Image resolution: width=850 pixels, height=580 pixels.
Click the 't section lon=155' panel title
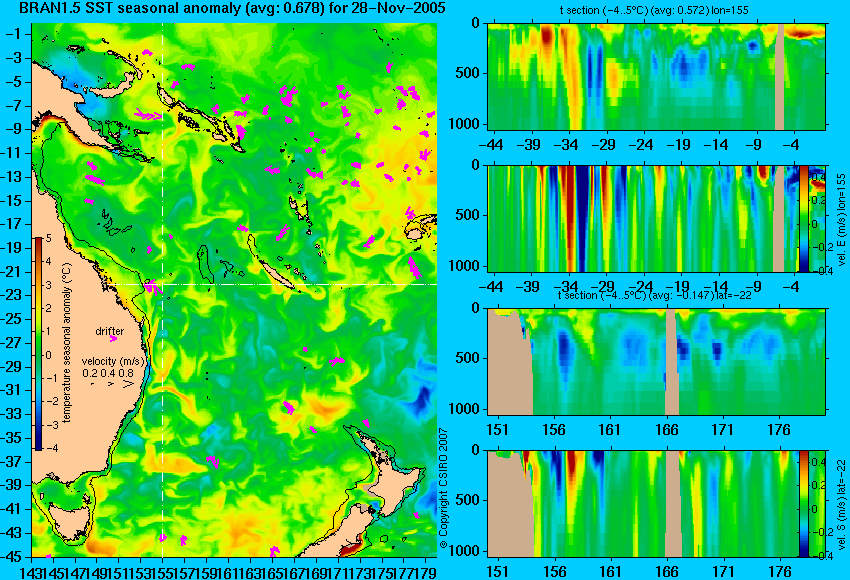click(x=654, y=10)
